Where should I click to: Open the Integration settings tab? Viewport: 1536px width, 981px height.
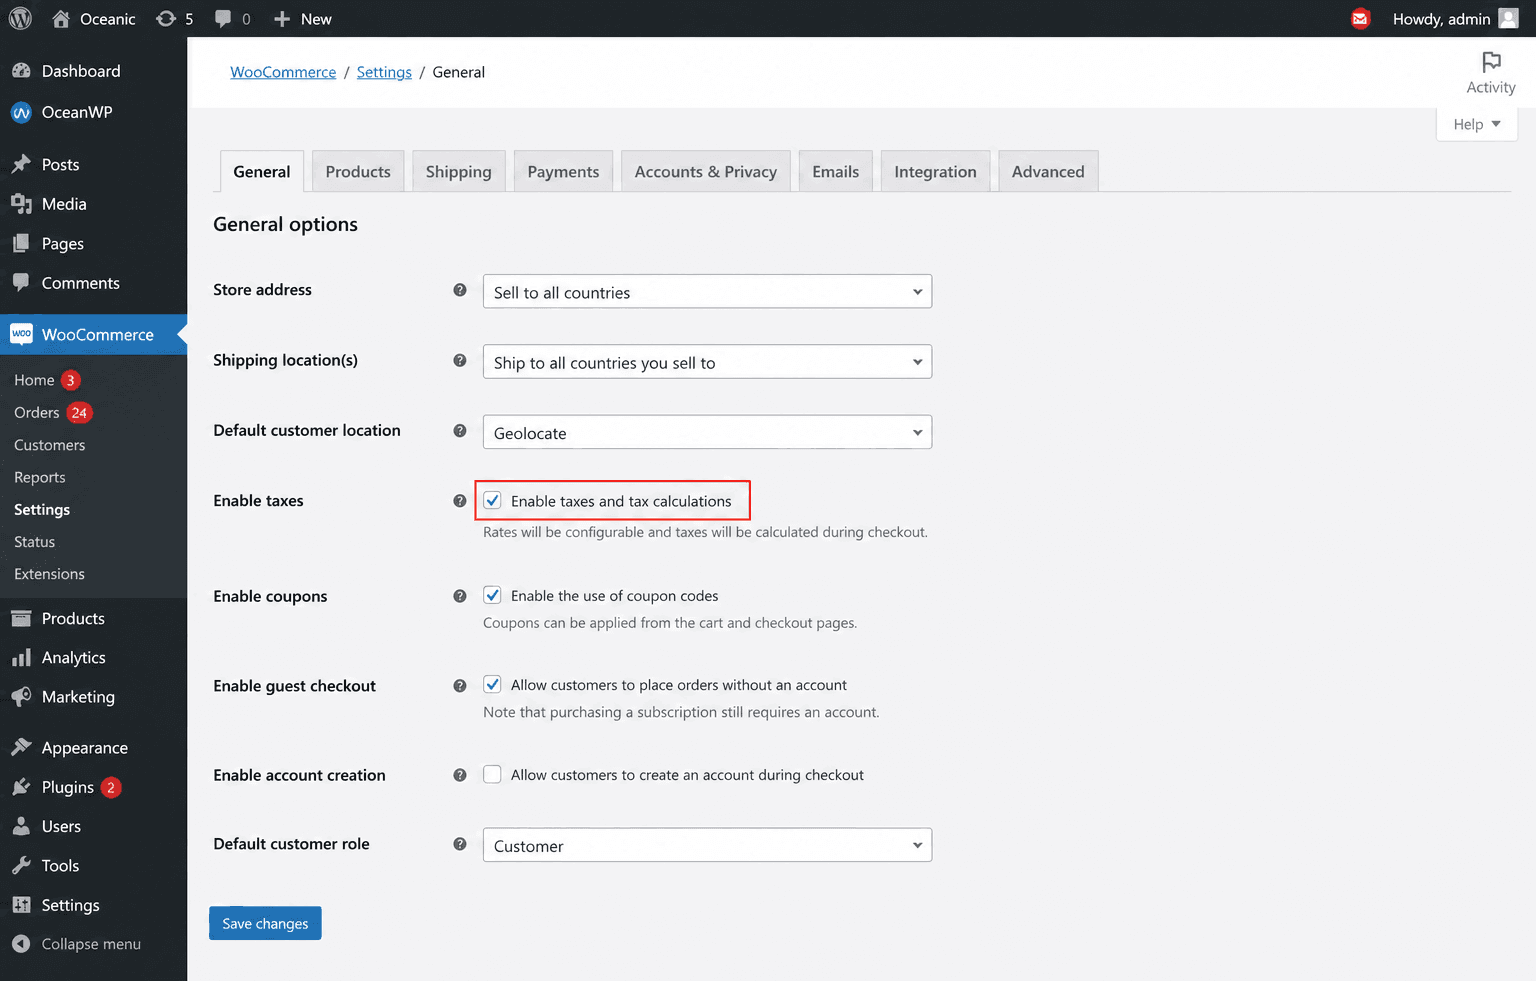point(935,171)
